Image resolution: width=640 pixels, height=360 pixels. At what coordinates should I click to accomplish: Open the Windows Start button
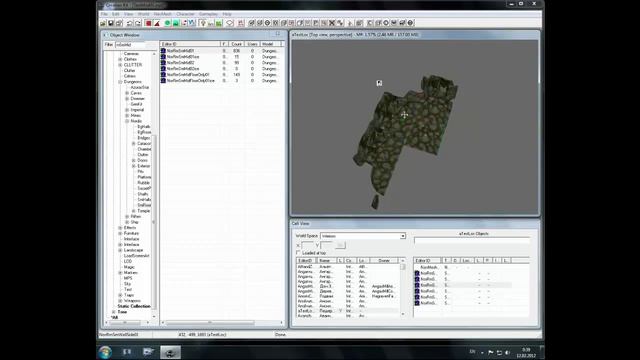(x=105, y=352)
